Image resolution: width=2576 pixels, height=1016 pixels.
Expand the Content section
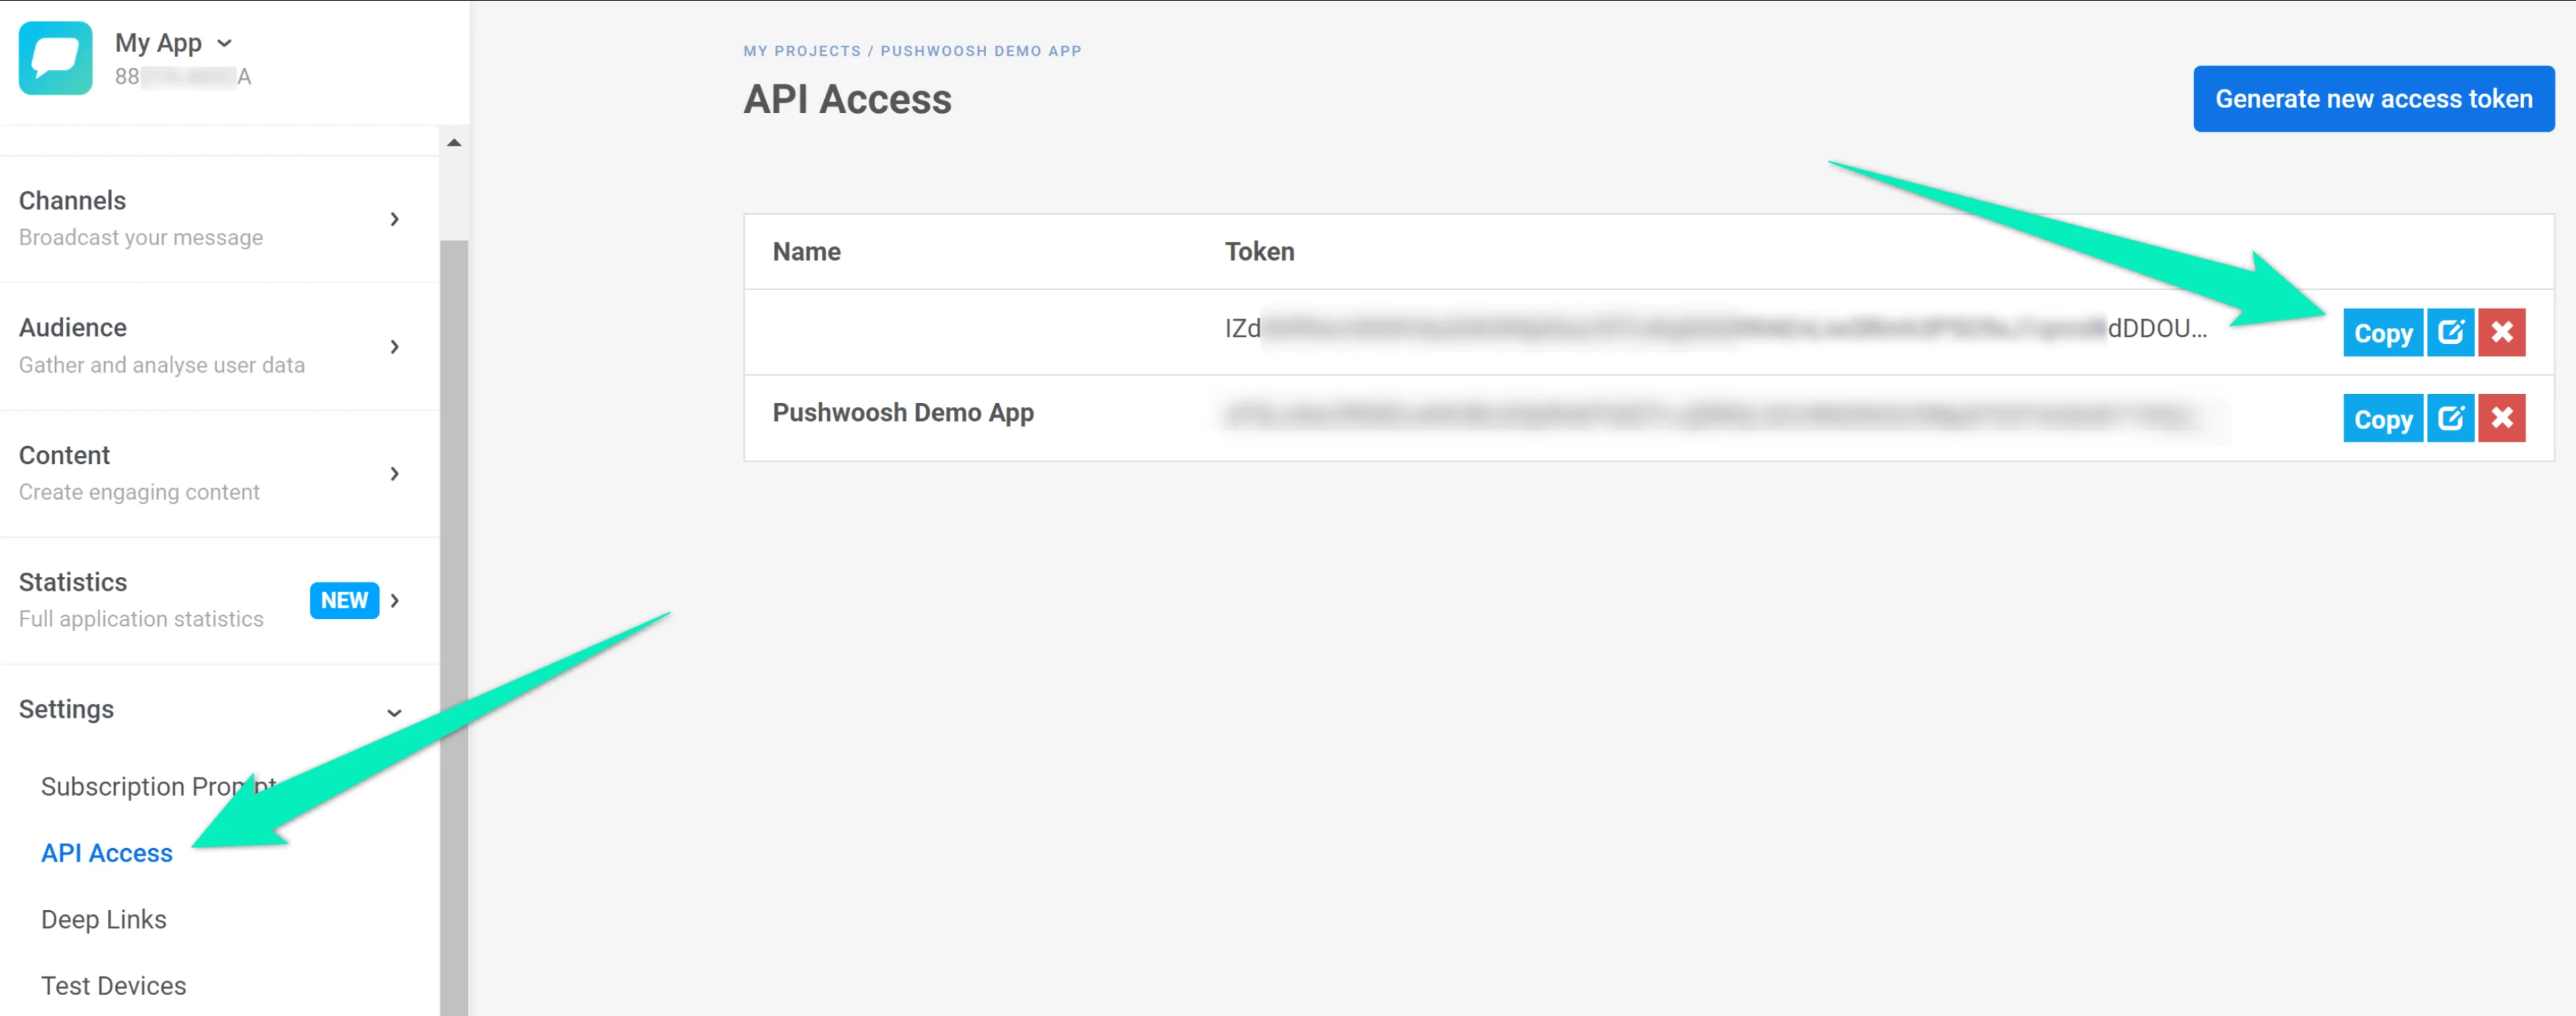tap(394, 473)
